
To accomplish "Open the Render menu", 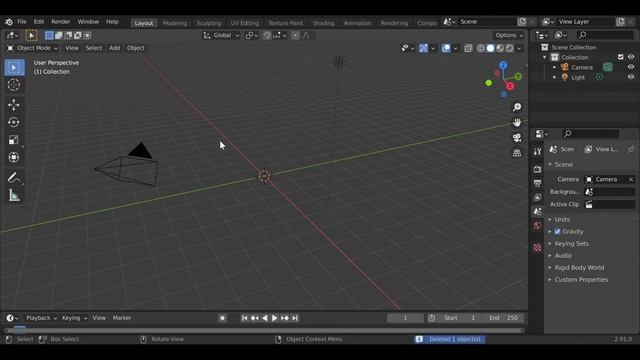I will [61, 22].
